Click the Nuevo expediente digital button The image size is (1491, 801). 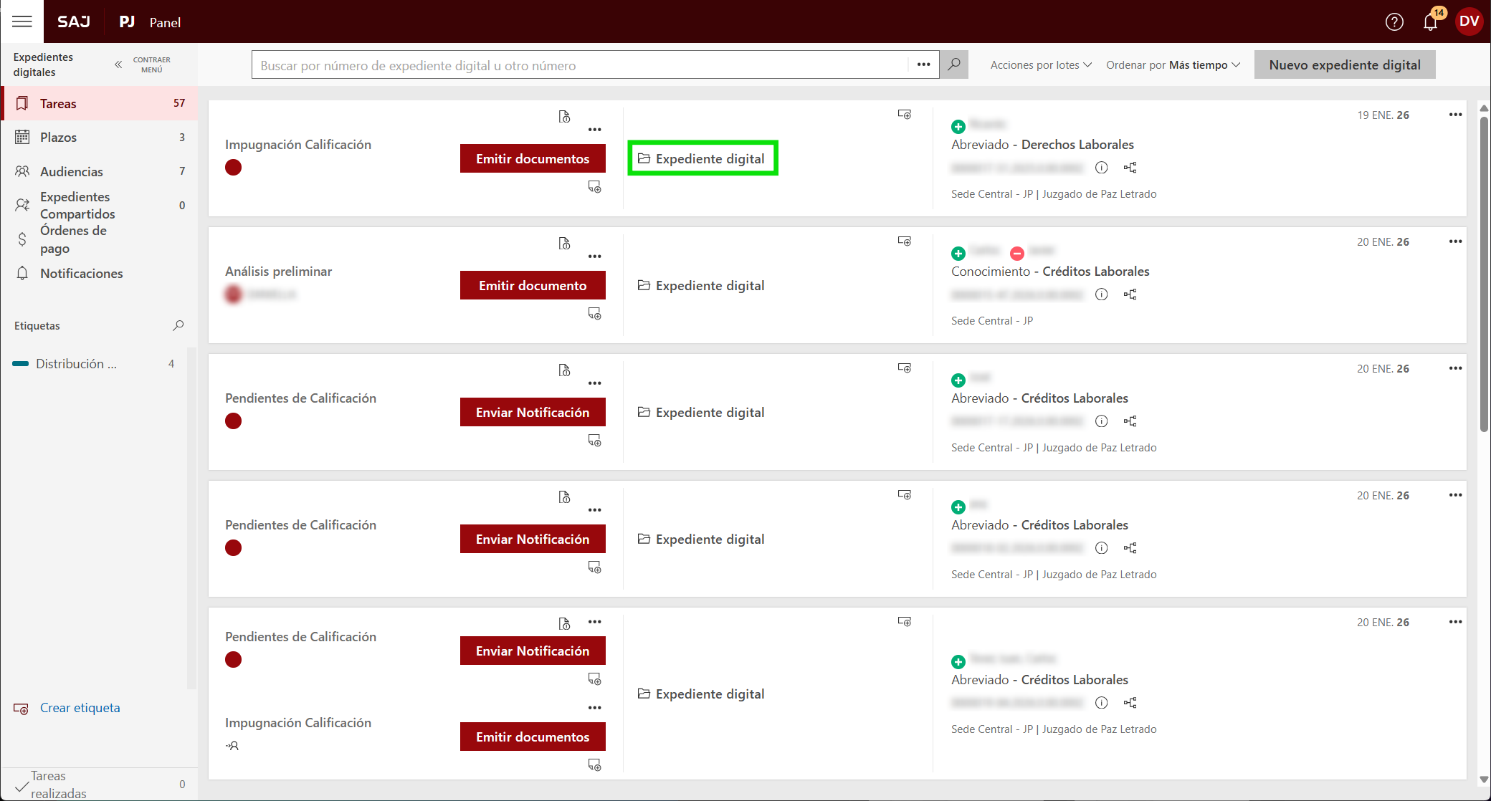[x=1344, y=65]
